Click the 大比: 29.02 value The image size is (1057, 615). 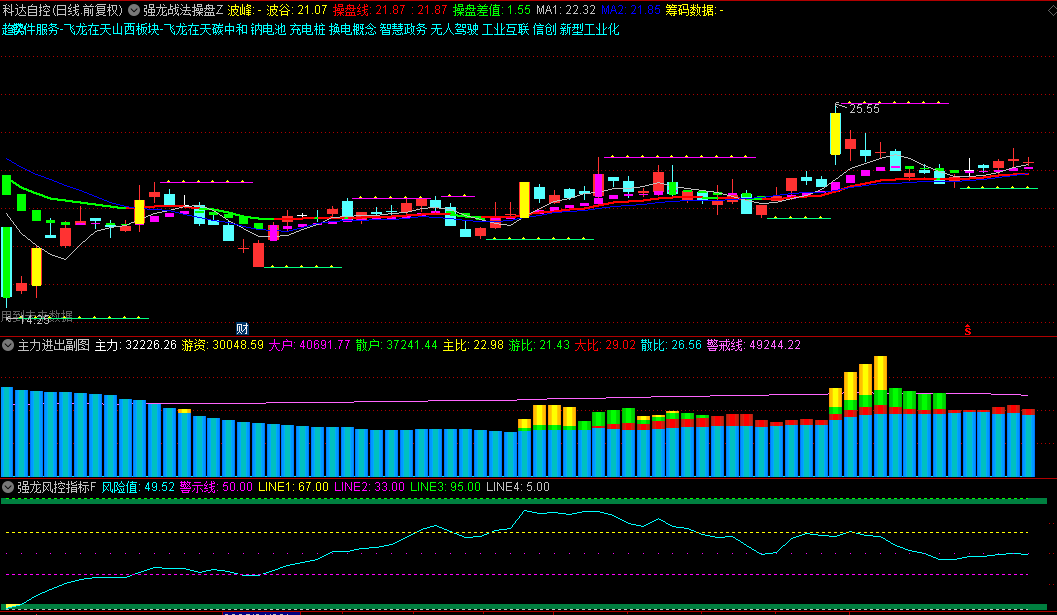point(605,345)
